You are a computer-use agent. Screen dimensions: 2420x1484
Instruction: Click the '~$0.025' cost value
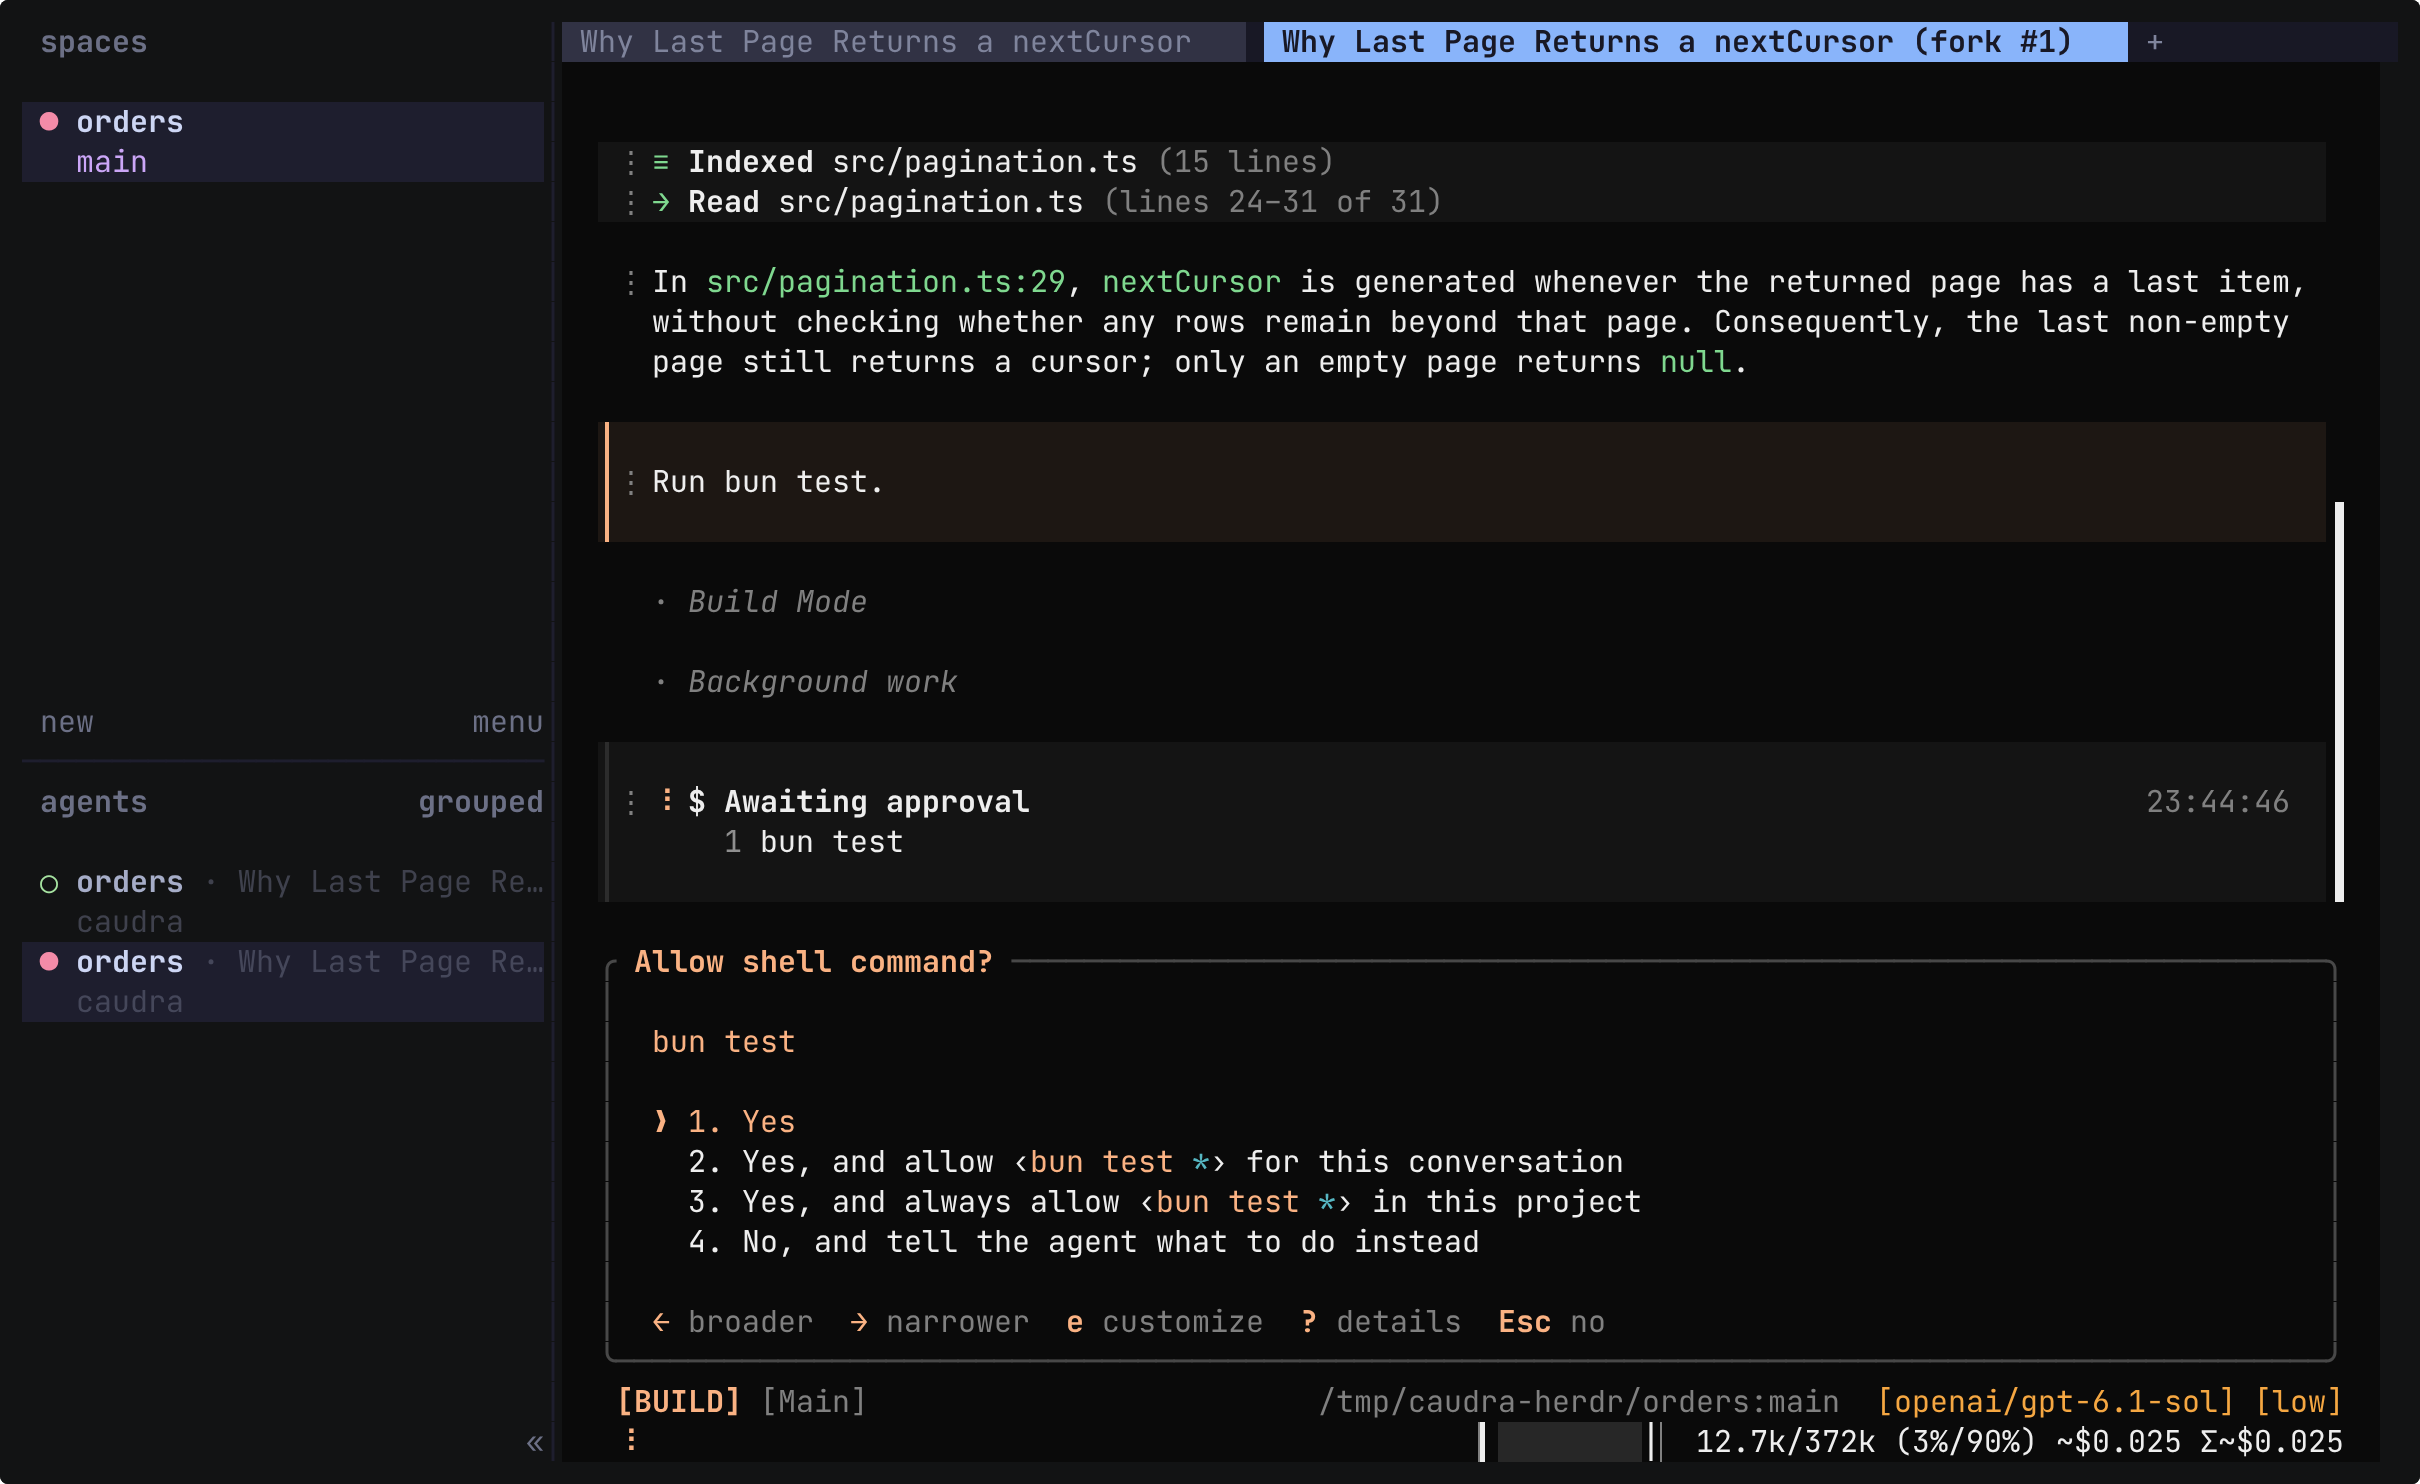coord(2119,1442)
